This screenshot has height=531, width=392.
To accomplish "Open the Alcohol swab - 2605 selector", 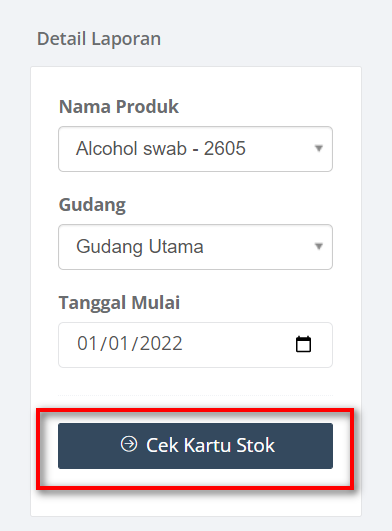I will click(195, 149).
